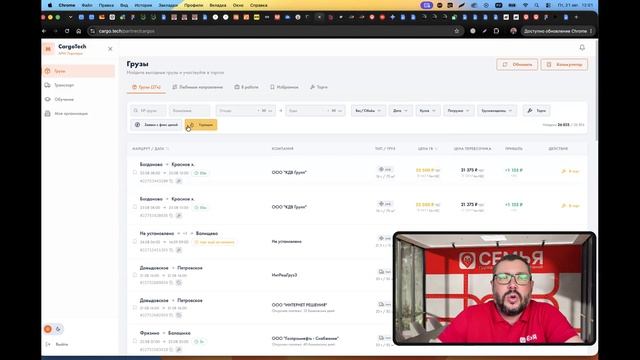640x360 pixels.
Task: Click the orange theme icon at sidebar bottom
Action: click(48, 329)
